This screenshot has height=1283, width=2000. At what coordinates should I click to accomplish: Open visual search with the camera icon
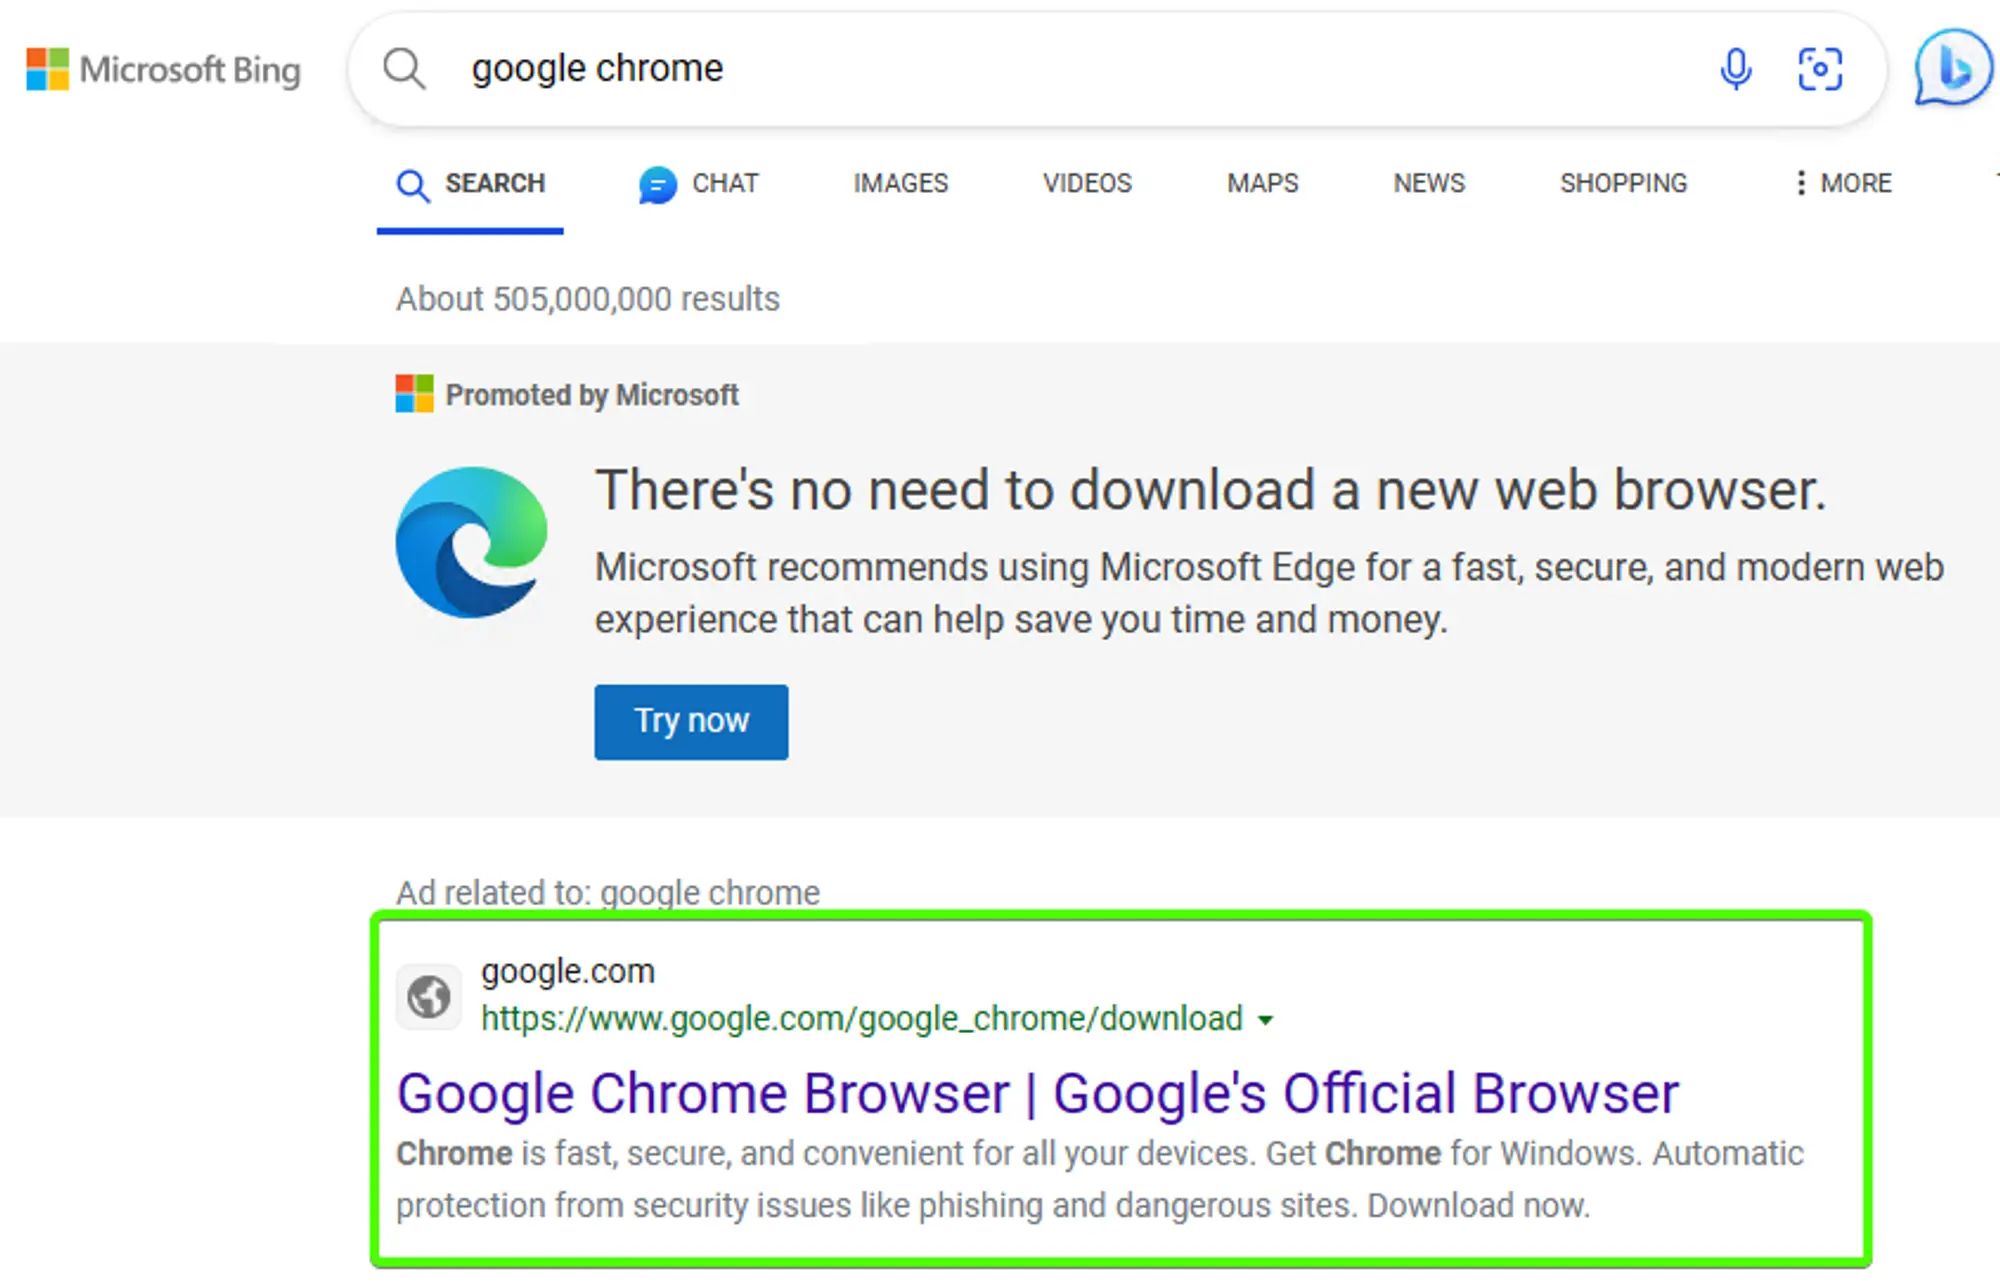[x=1820, y=69]
